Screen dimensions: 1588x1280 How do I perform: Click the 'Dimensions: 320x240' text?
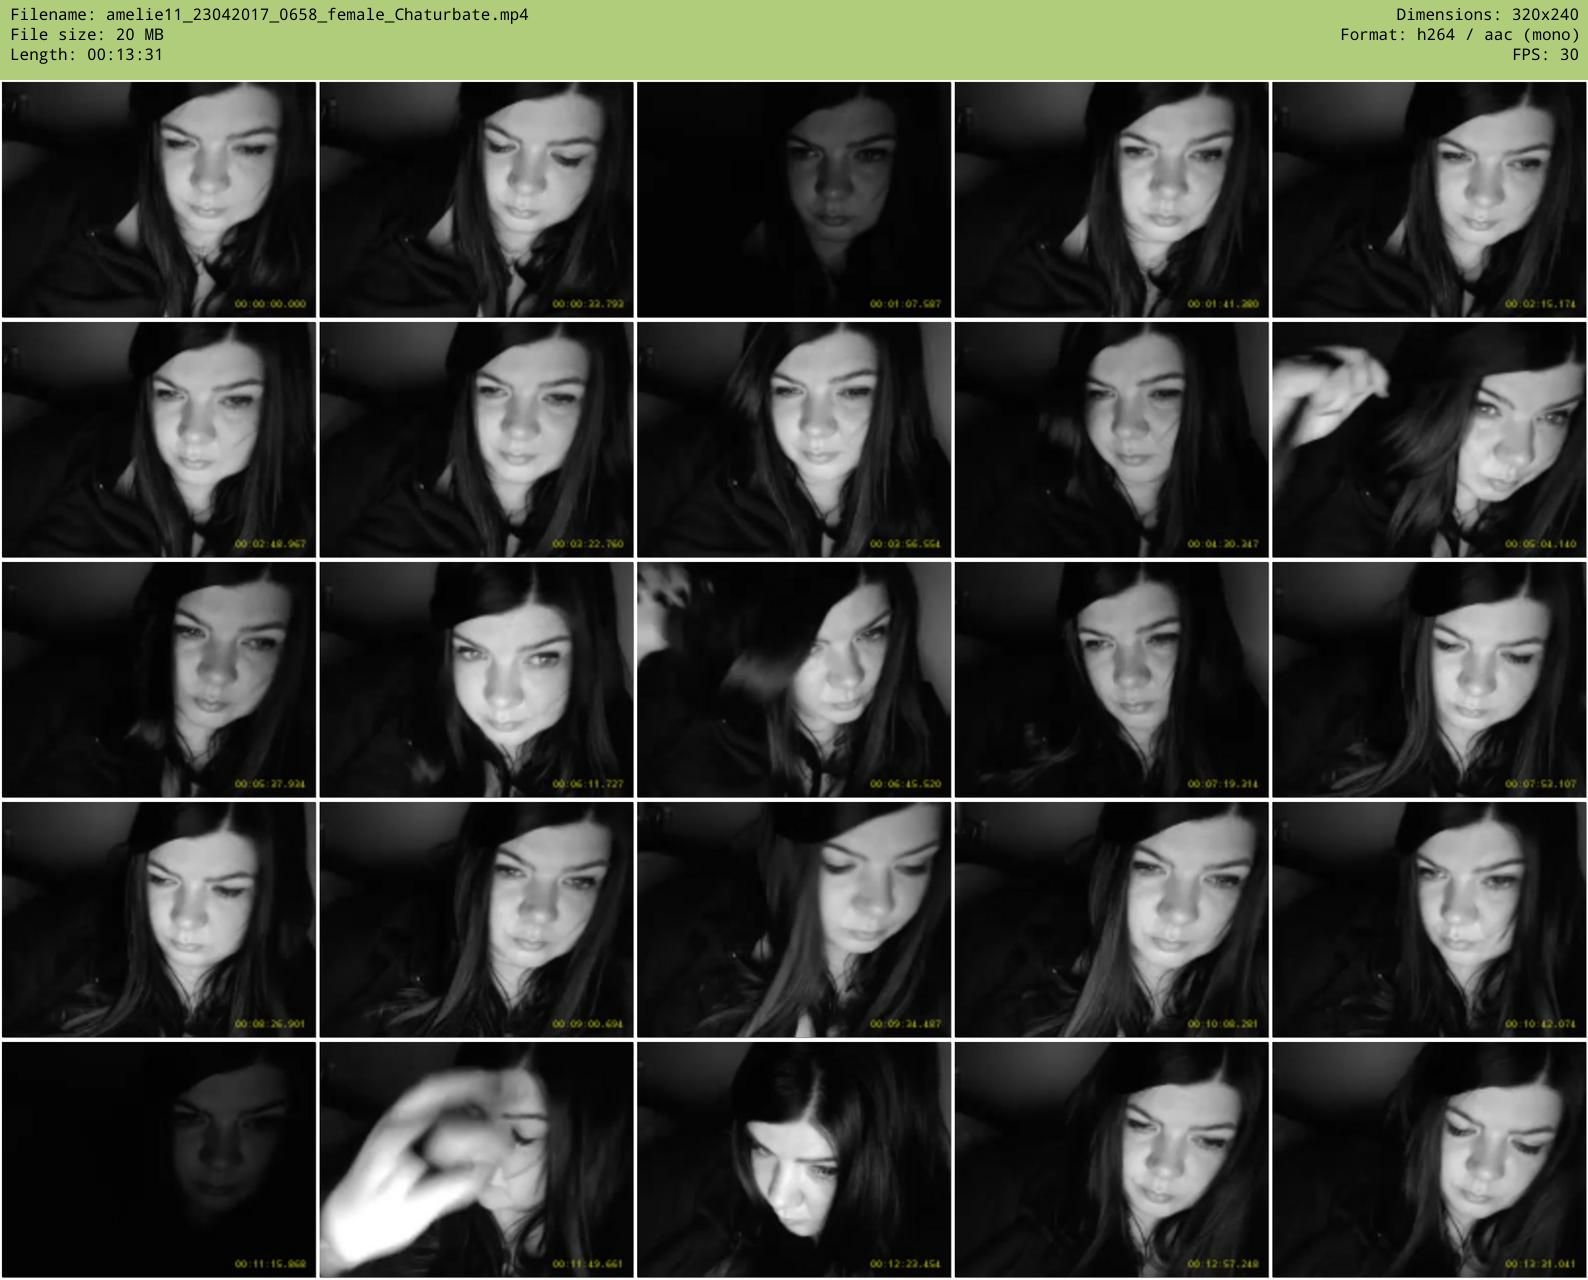coord(1487,15)
